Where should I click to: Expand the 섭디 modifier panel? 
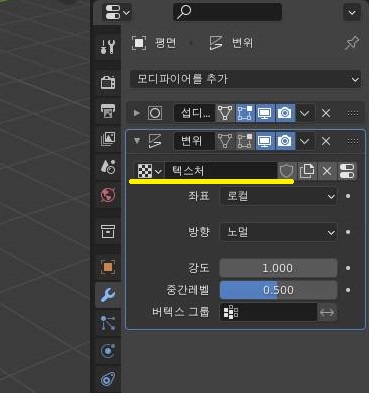(x=137, y=113)
